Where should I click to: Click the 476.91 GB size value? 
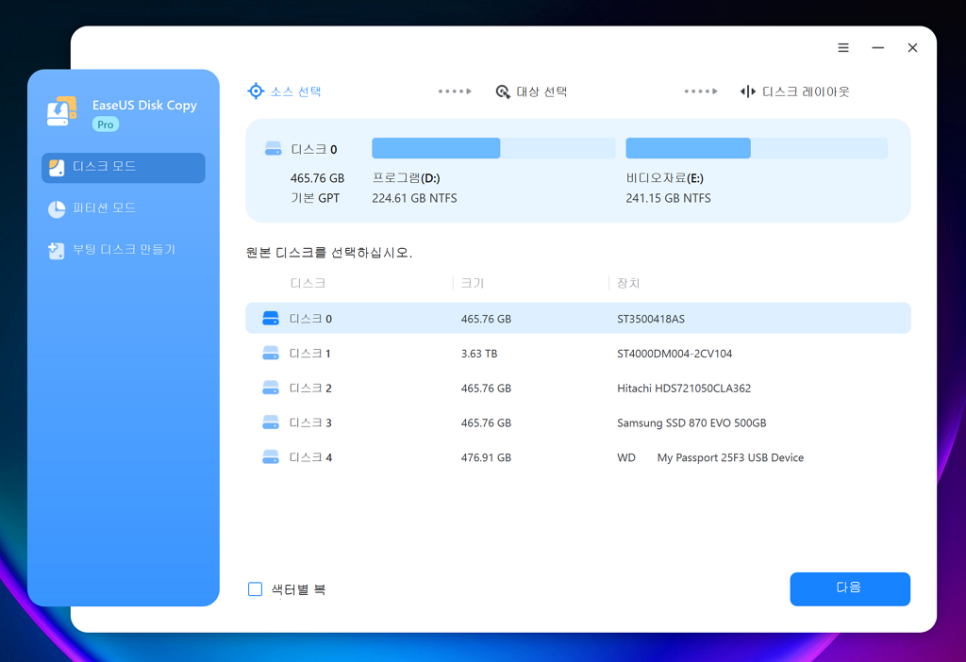(486, 458)
